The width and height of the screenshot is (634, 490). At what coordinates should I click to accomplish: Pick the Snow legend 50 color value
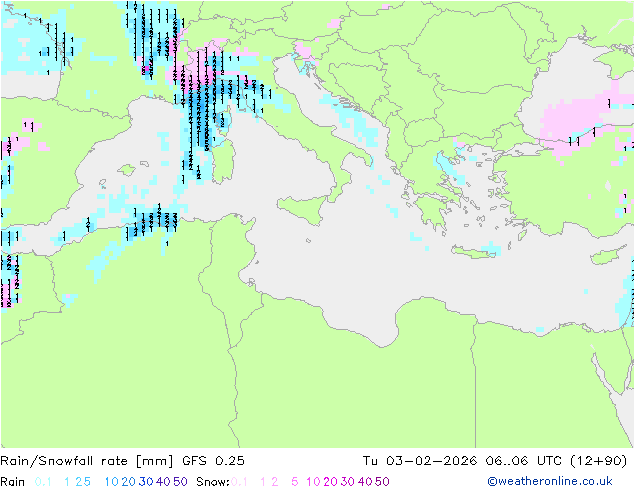click(x=382, y=482)
